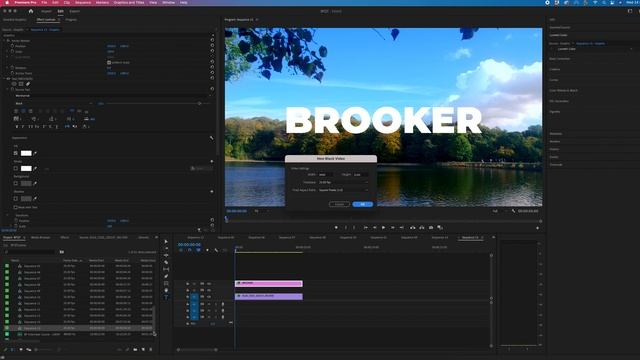The width and height of the screenshot is (640, 360).
Task: Open the Program Monitor button editor plus
Action: click(x=538, y=228)
